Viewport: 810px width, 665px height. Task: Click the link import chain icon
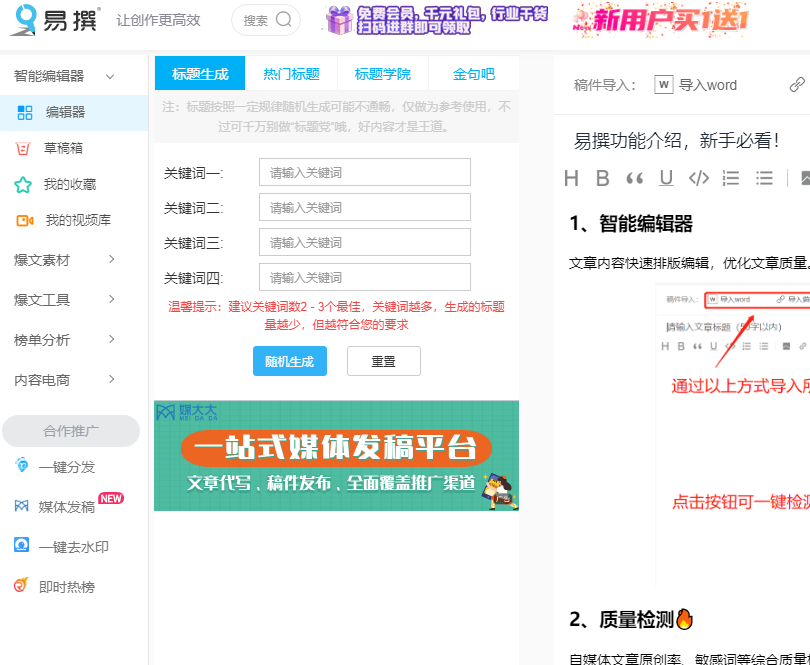coord(797,84)
